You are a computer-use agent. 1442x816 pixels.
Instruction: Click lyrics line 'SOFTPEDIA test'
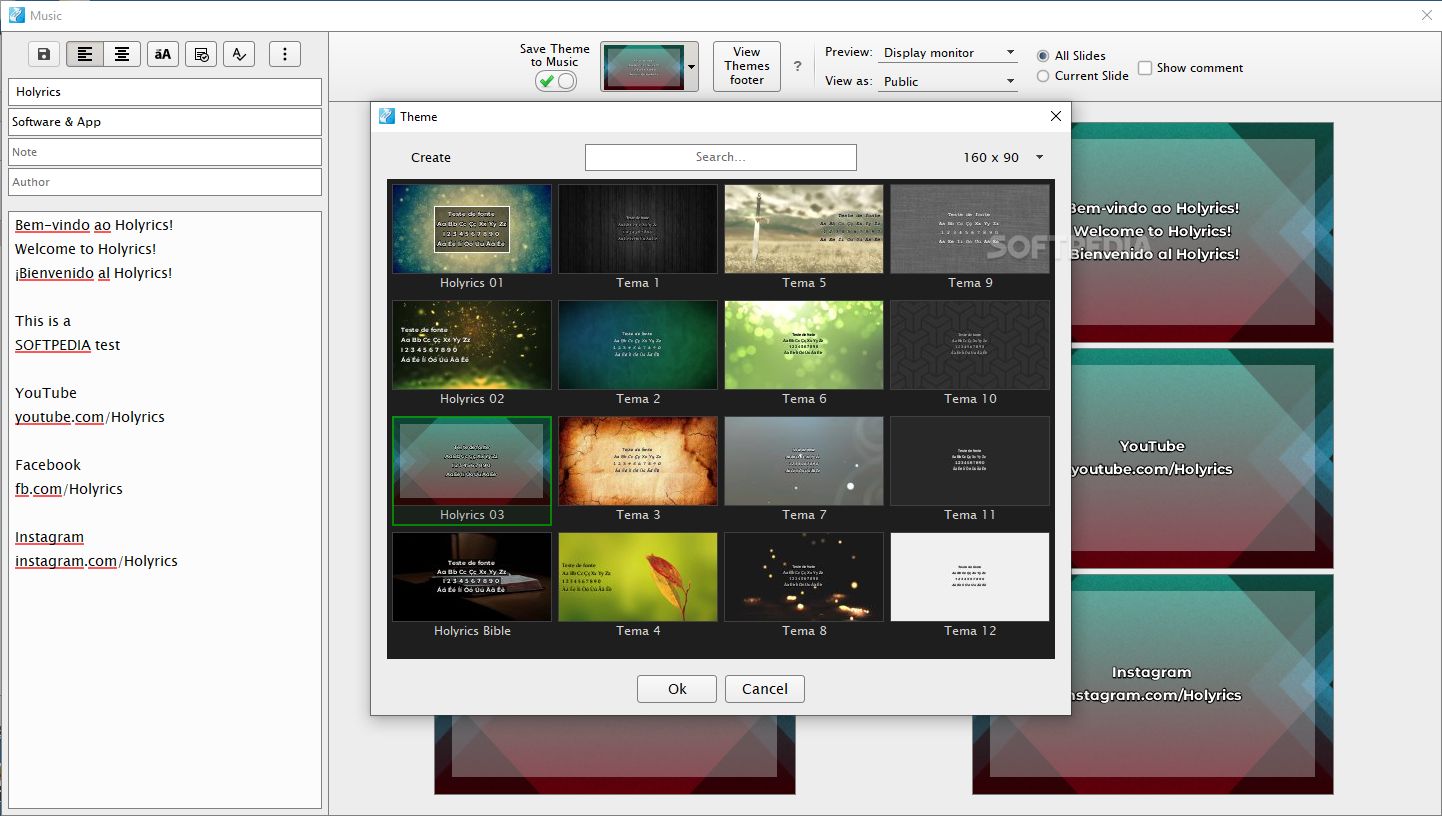pos(67,345)
